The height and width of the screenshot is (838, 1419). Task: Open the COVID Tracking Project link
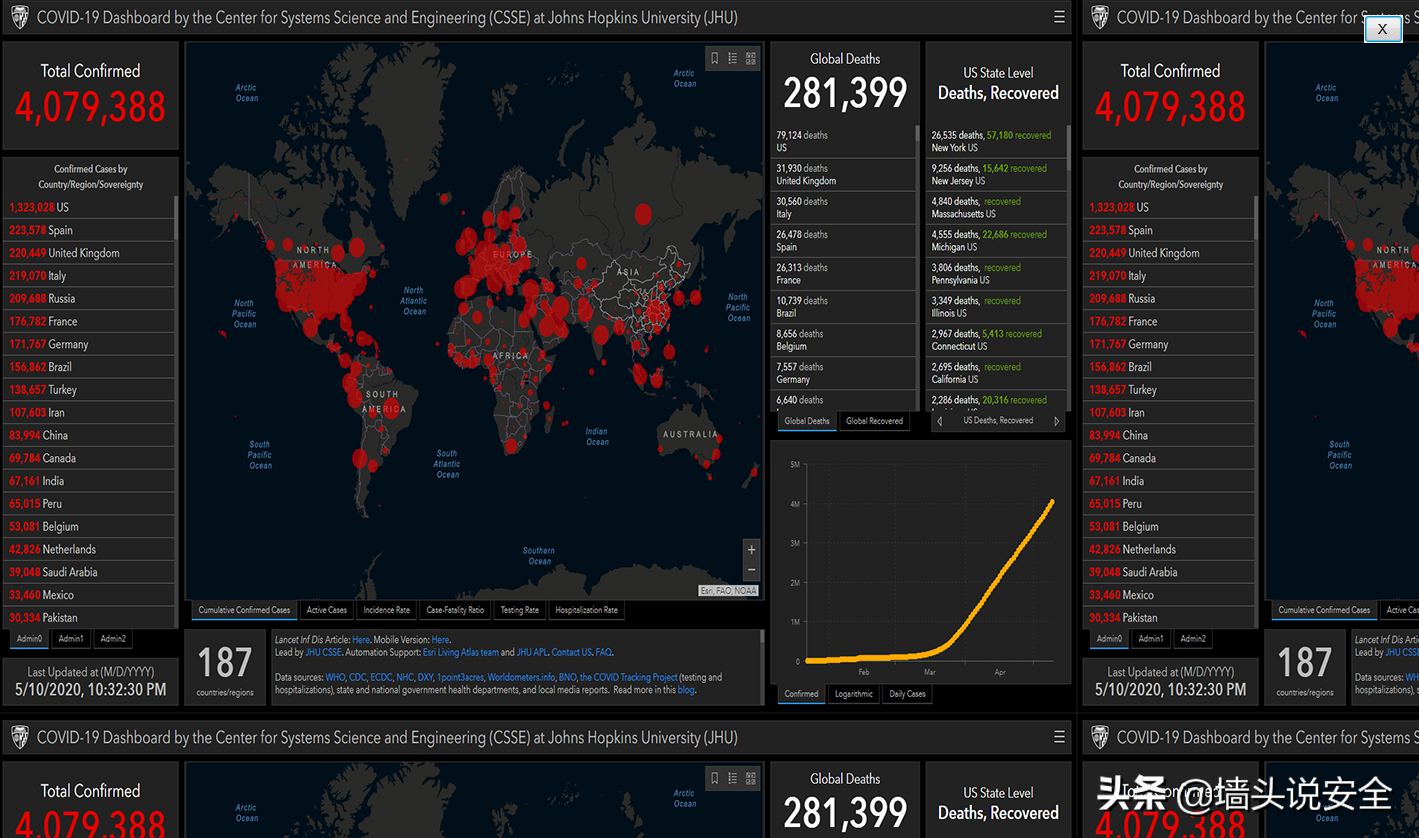[x=629, y=678]
